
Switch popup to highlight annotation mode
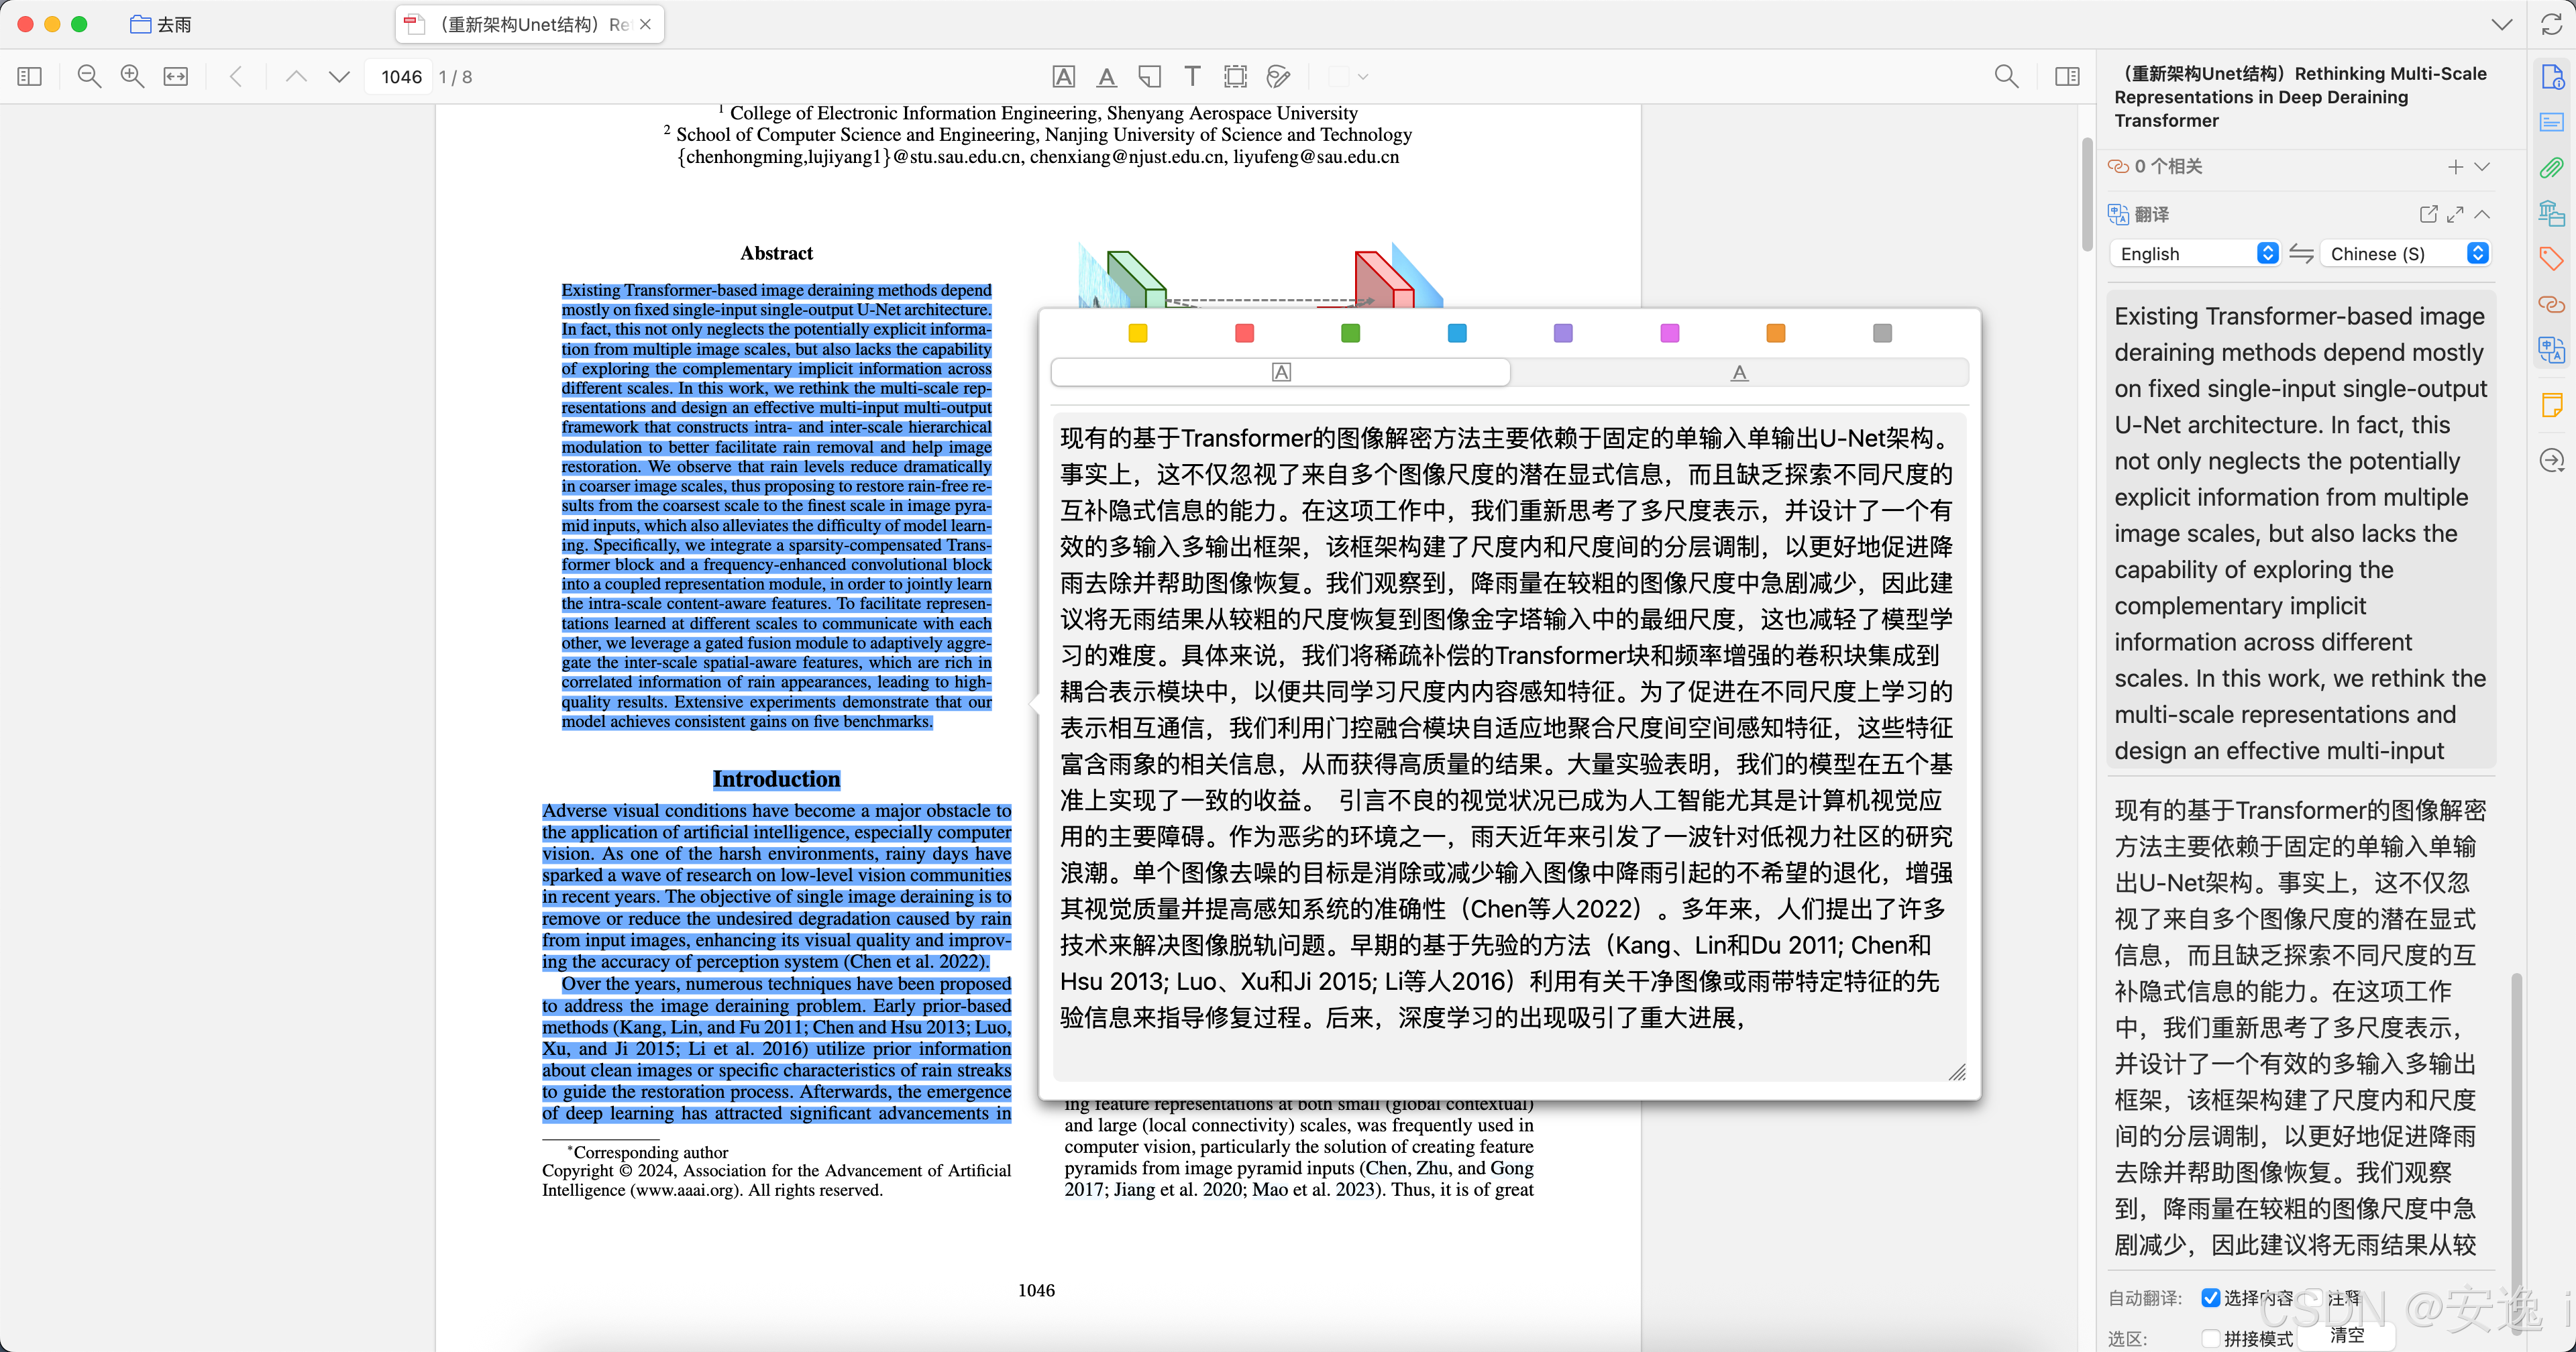point(1281,372)
